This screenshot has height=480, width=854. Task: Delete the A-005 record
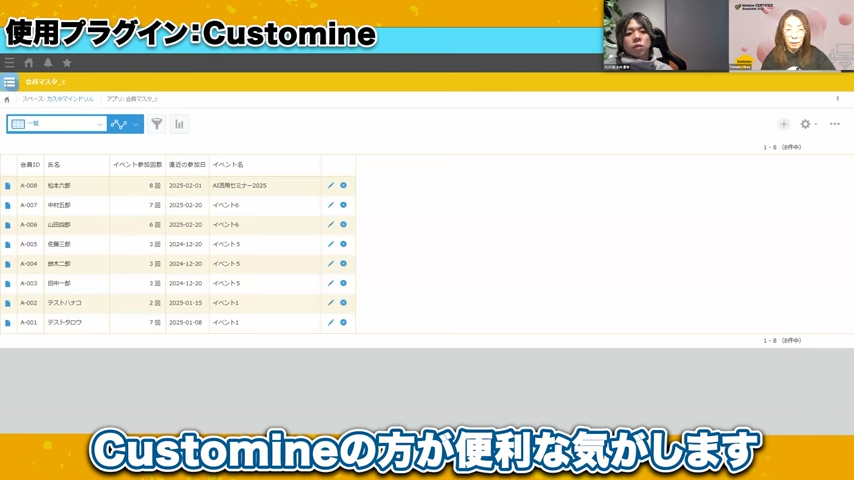click(344, 244)
